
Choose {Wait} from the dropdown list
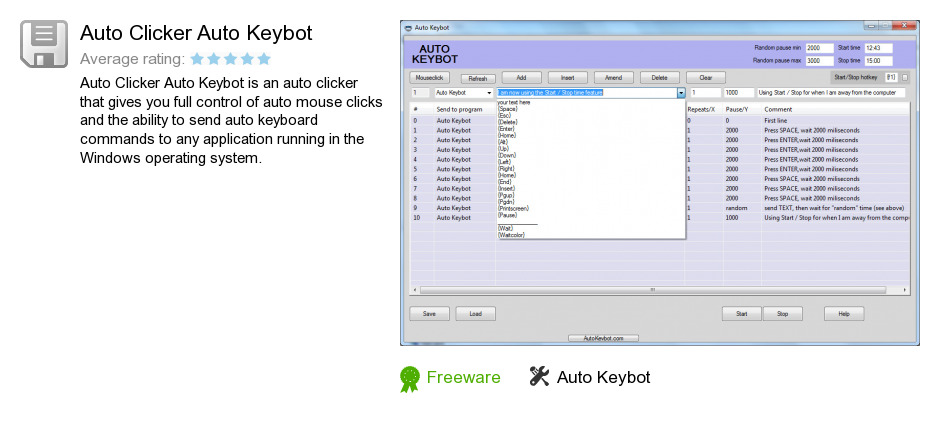point(505,228)
